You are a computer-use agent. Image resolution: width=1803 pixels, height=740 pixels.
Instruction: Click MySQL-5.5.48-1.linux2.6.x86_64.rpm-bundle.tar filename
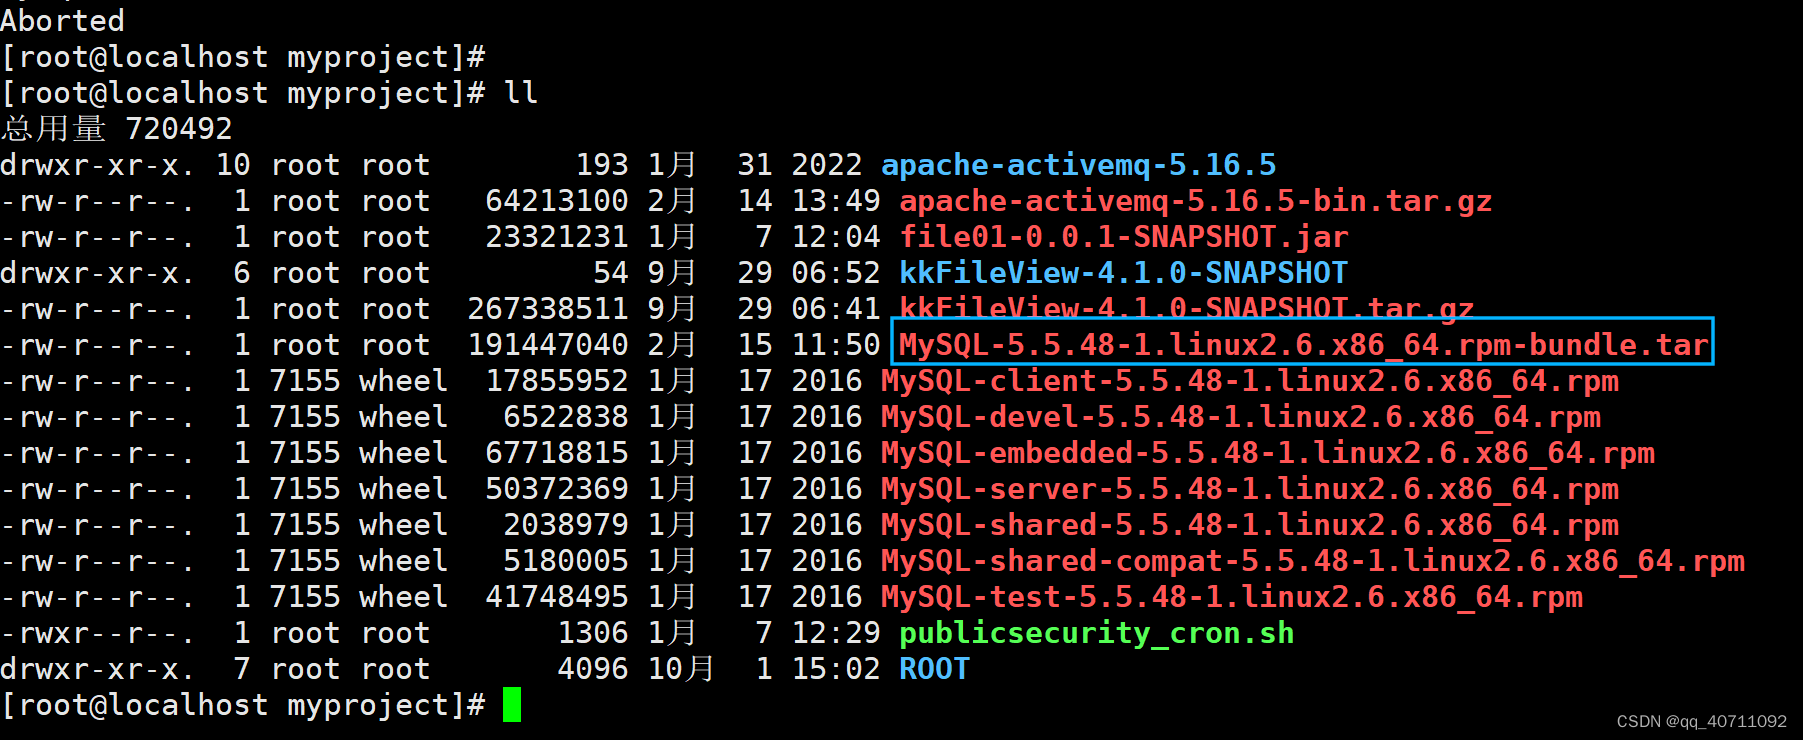tap(1303, 345)
